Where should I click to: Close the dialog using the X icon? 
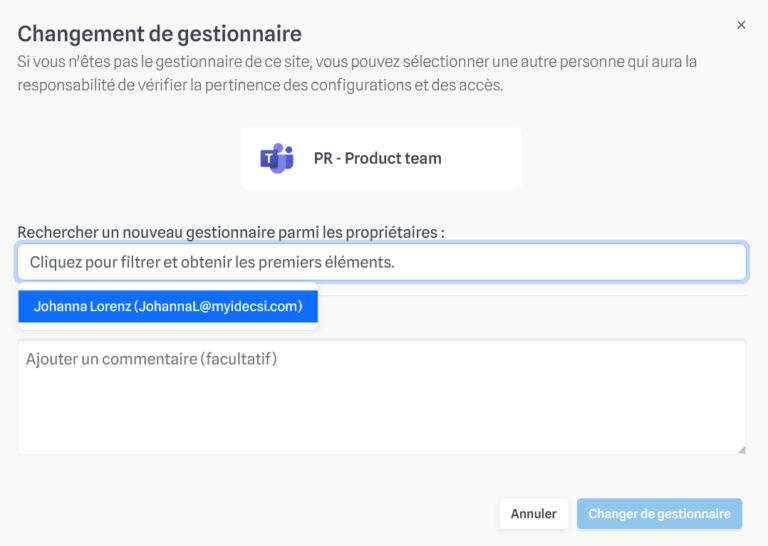741,25
